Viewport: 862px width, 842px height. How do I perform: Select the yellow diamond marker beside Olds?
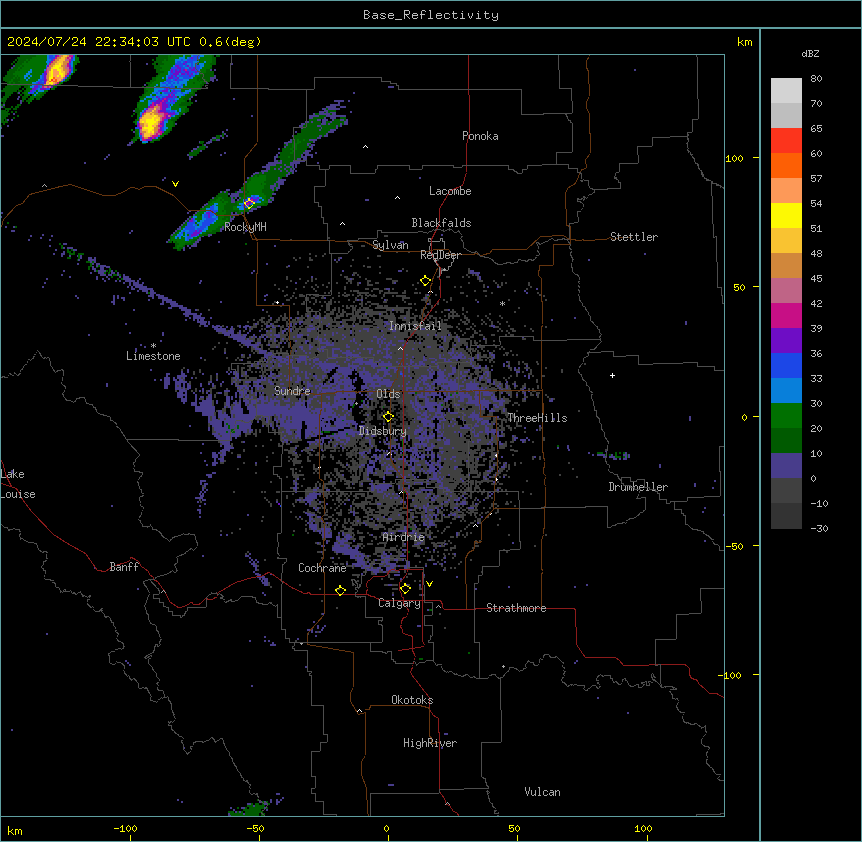pyautogui.click(x=388, y=417)
